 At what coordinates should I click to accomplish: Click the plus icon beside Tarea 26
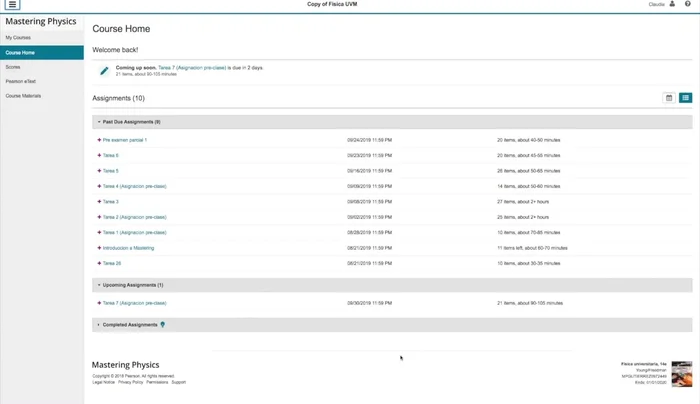coord(99,263)
